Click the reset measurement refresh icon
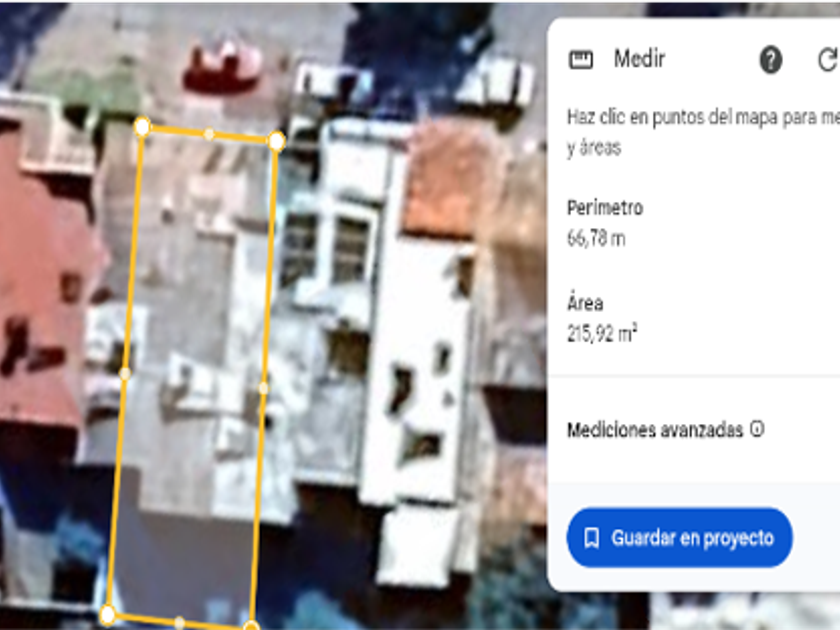 click(828, 59)
